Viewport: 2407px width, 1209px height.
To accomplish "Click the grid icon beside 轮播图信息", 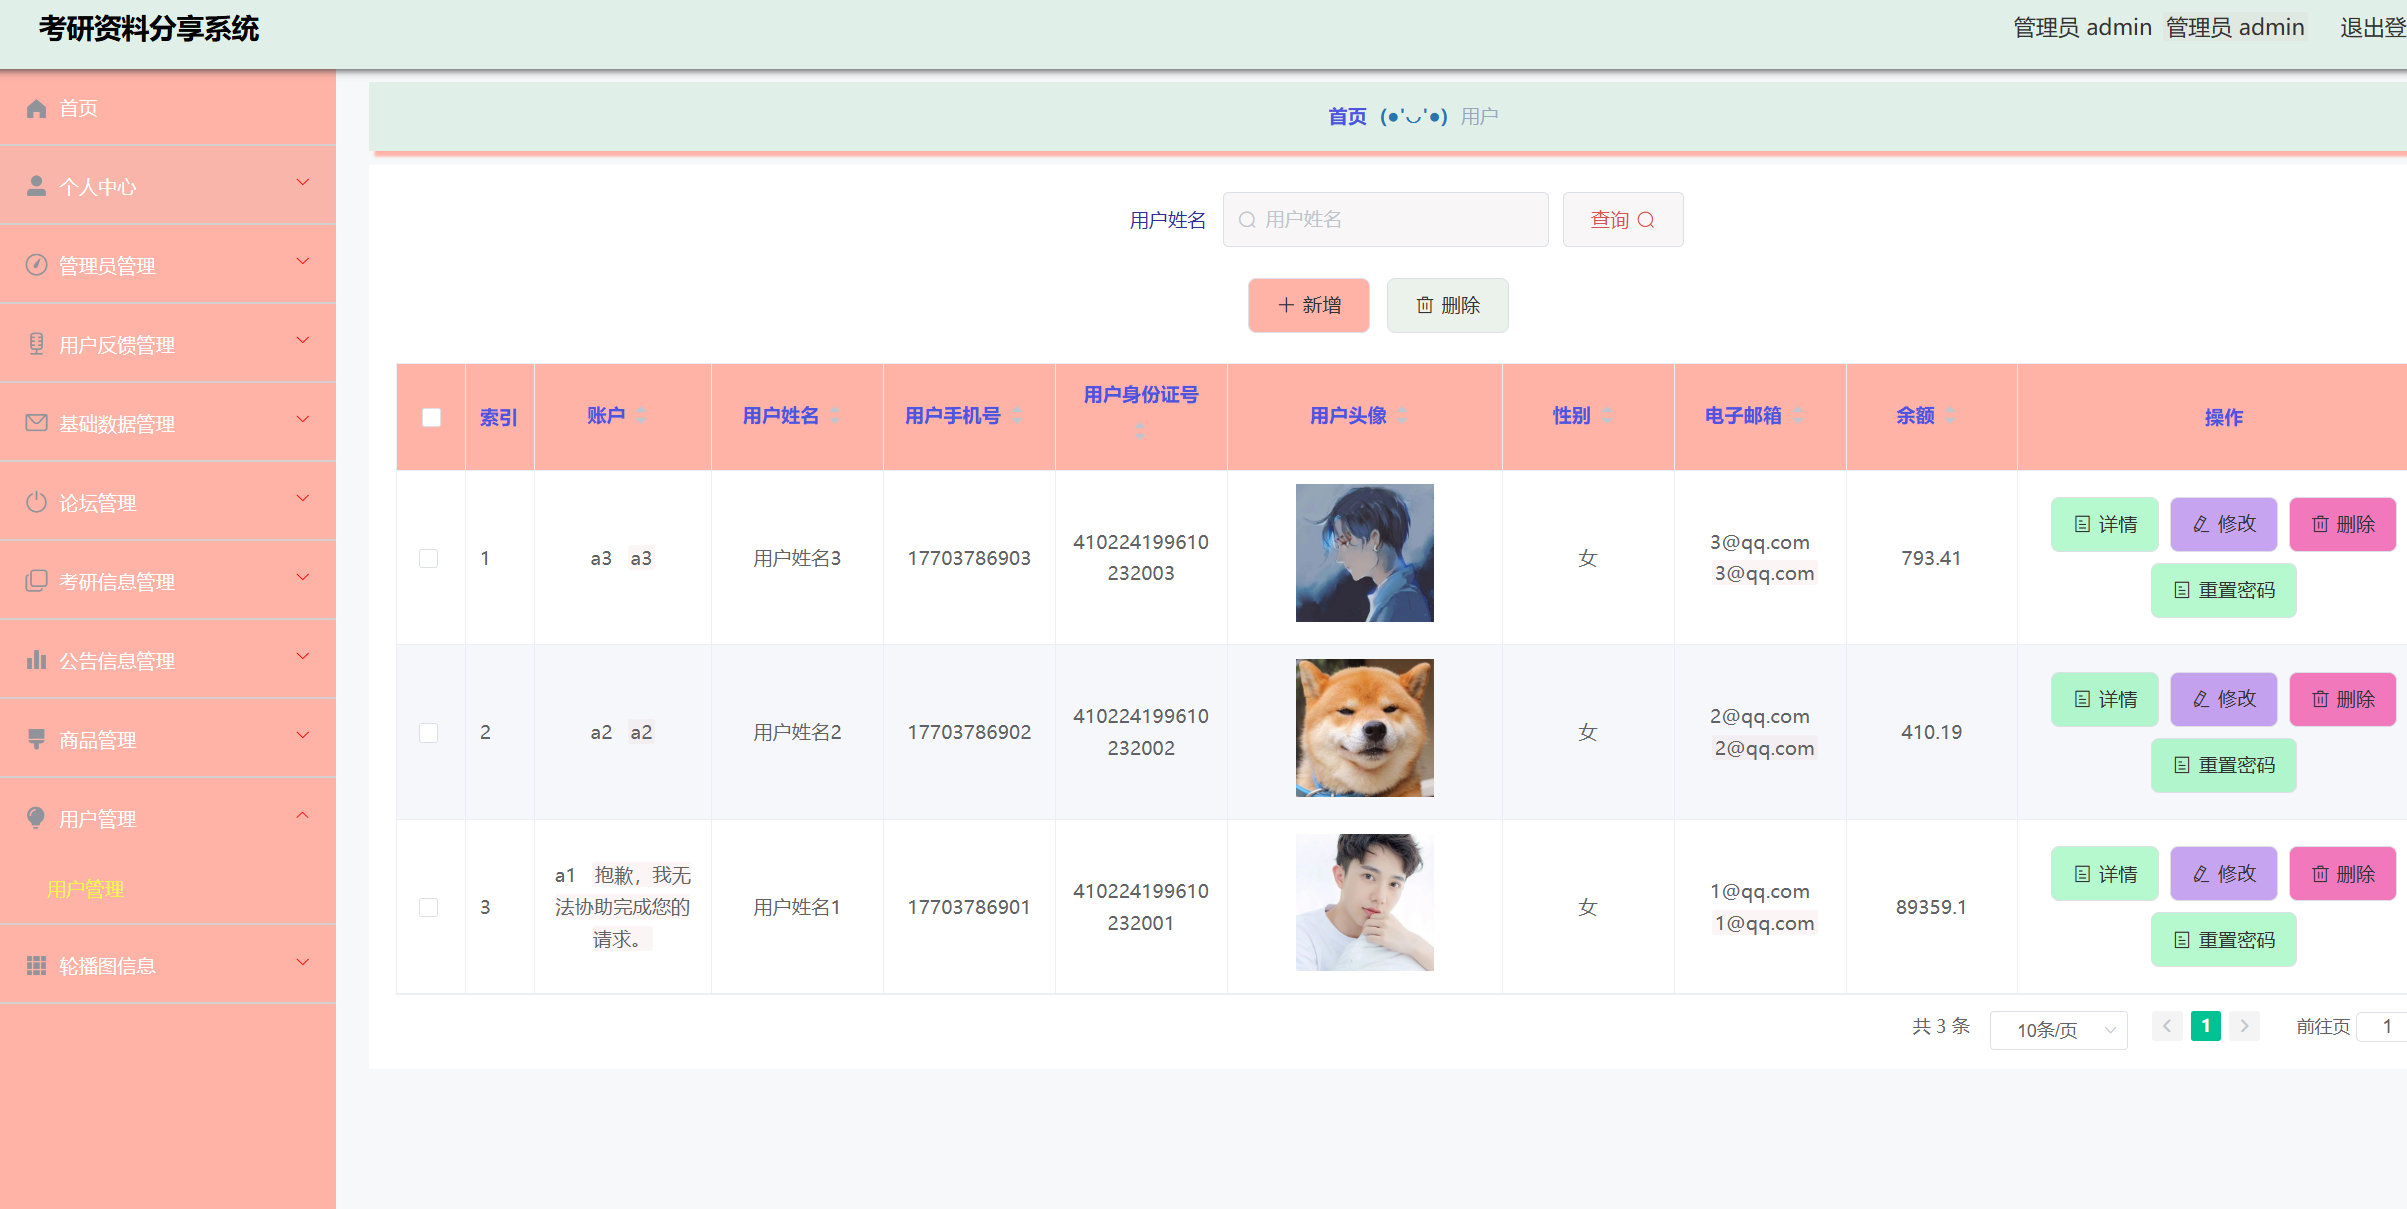I will (x=36, y=964).
